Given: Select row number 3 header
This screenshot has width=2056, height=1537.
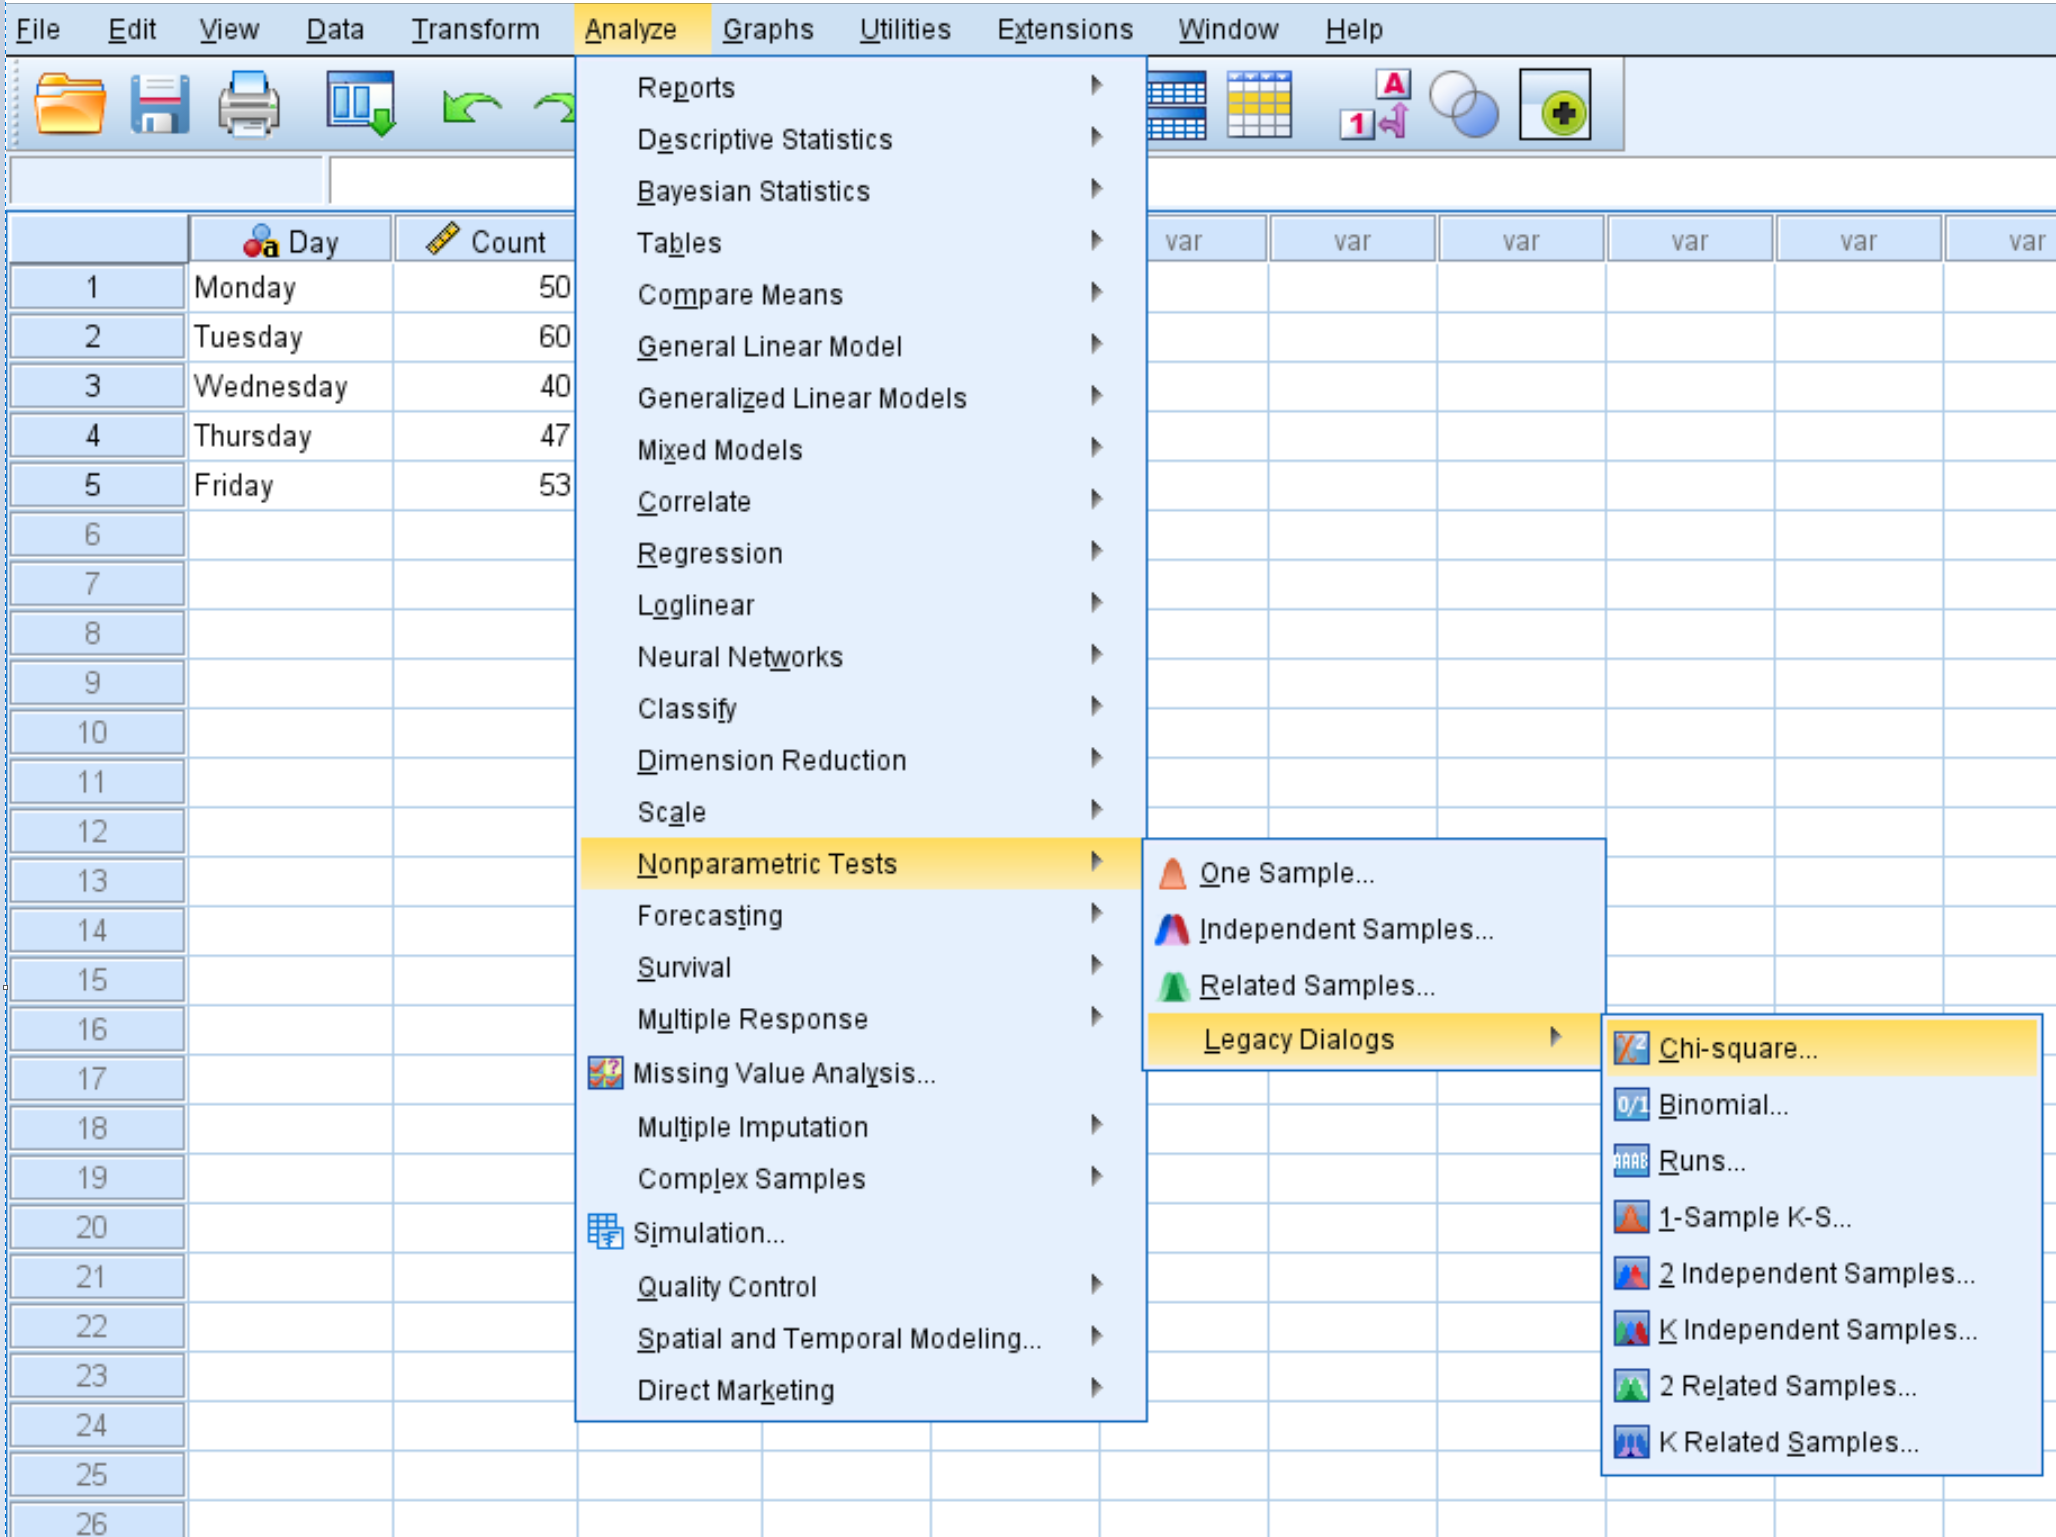Looking at the screenshot, I should click(x=96, y=386).
